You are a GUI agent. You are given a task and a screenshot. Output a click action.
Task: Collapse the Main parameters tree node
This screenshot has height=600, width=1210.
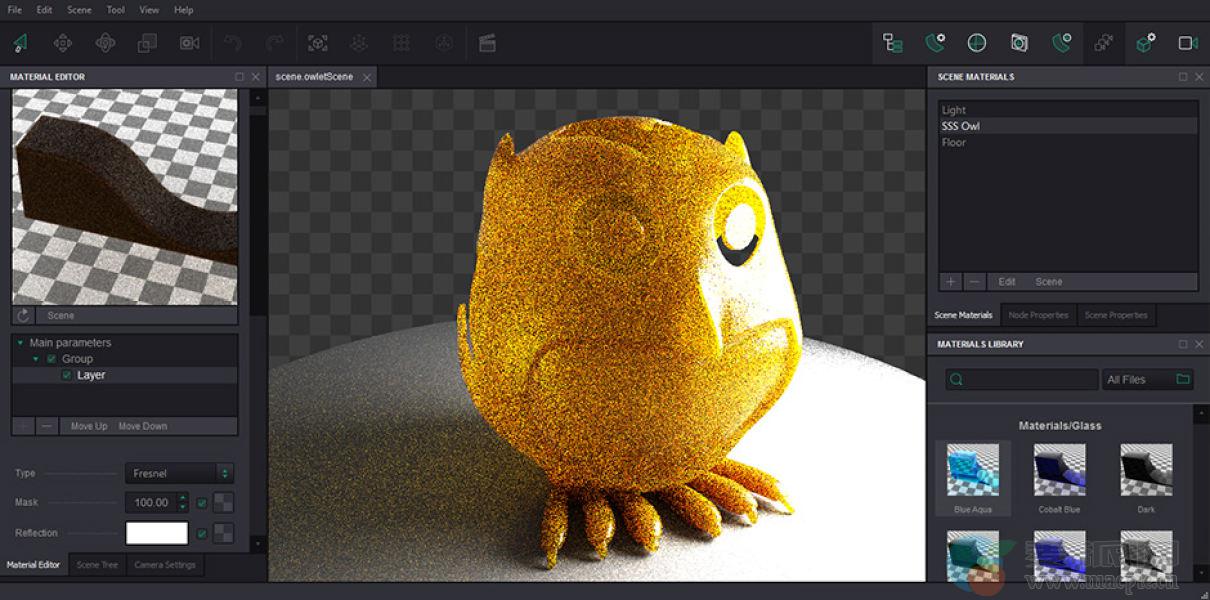pyautogui.click(x=20, y=343)
